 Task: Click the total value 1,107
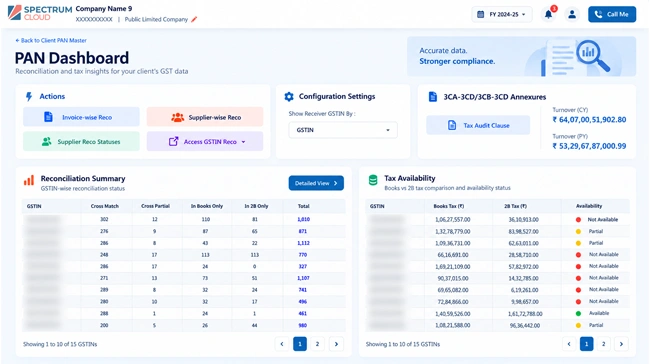303,278
